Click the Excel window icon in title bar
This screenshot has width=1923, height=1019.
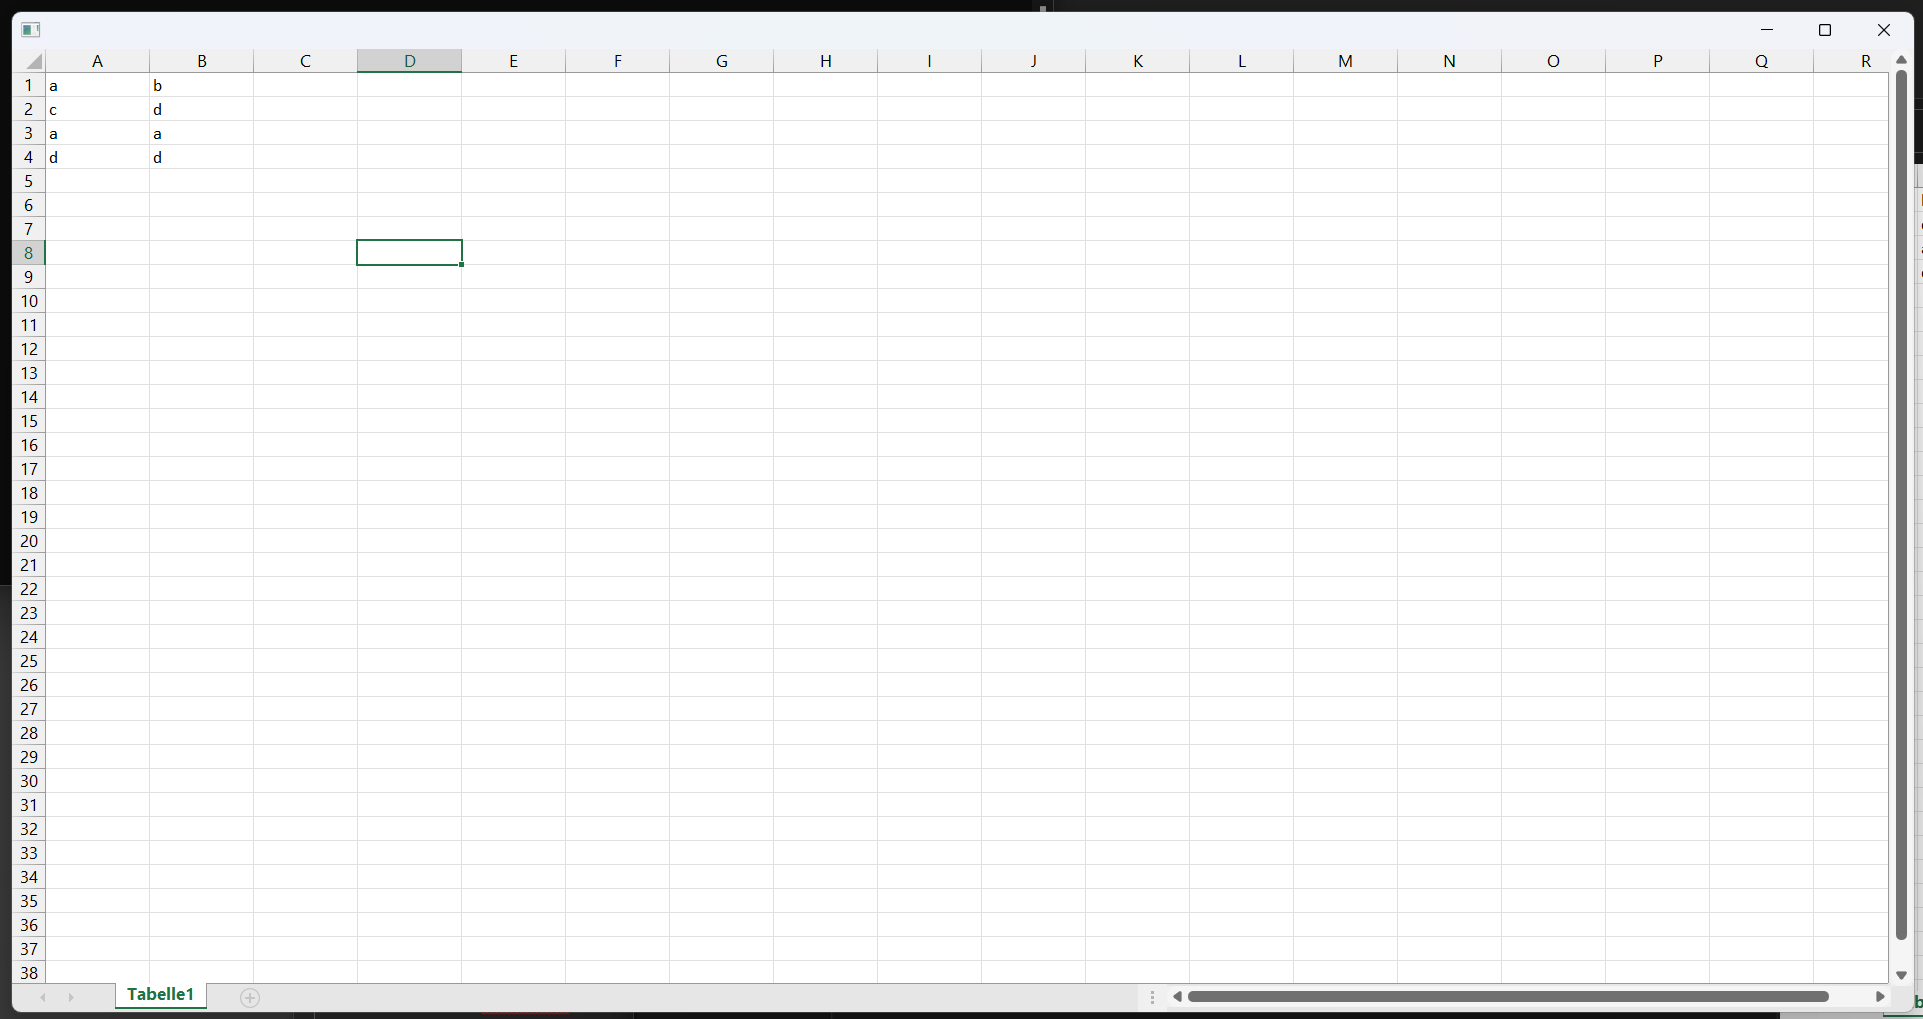click(31, 30)
